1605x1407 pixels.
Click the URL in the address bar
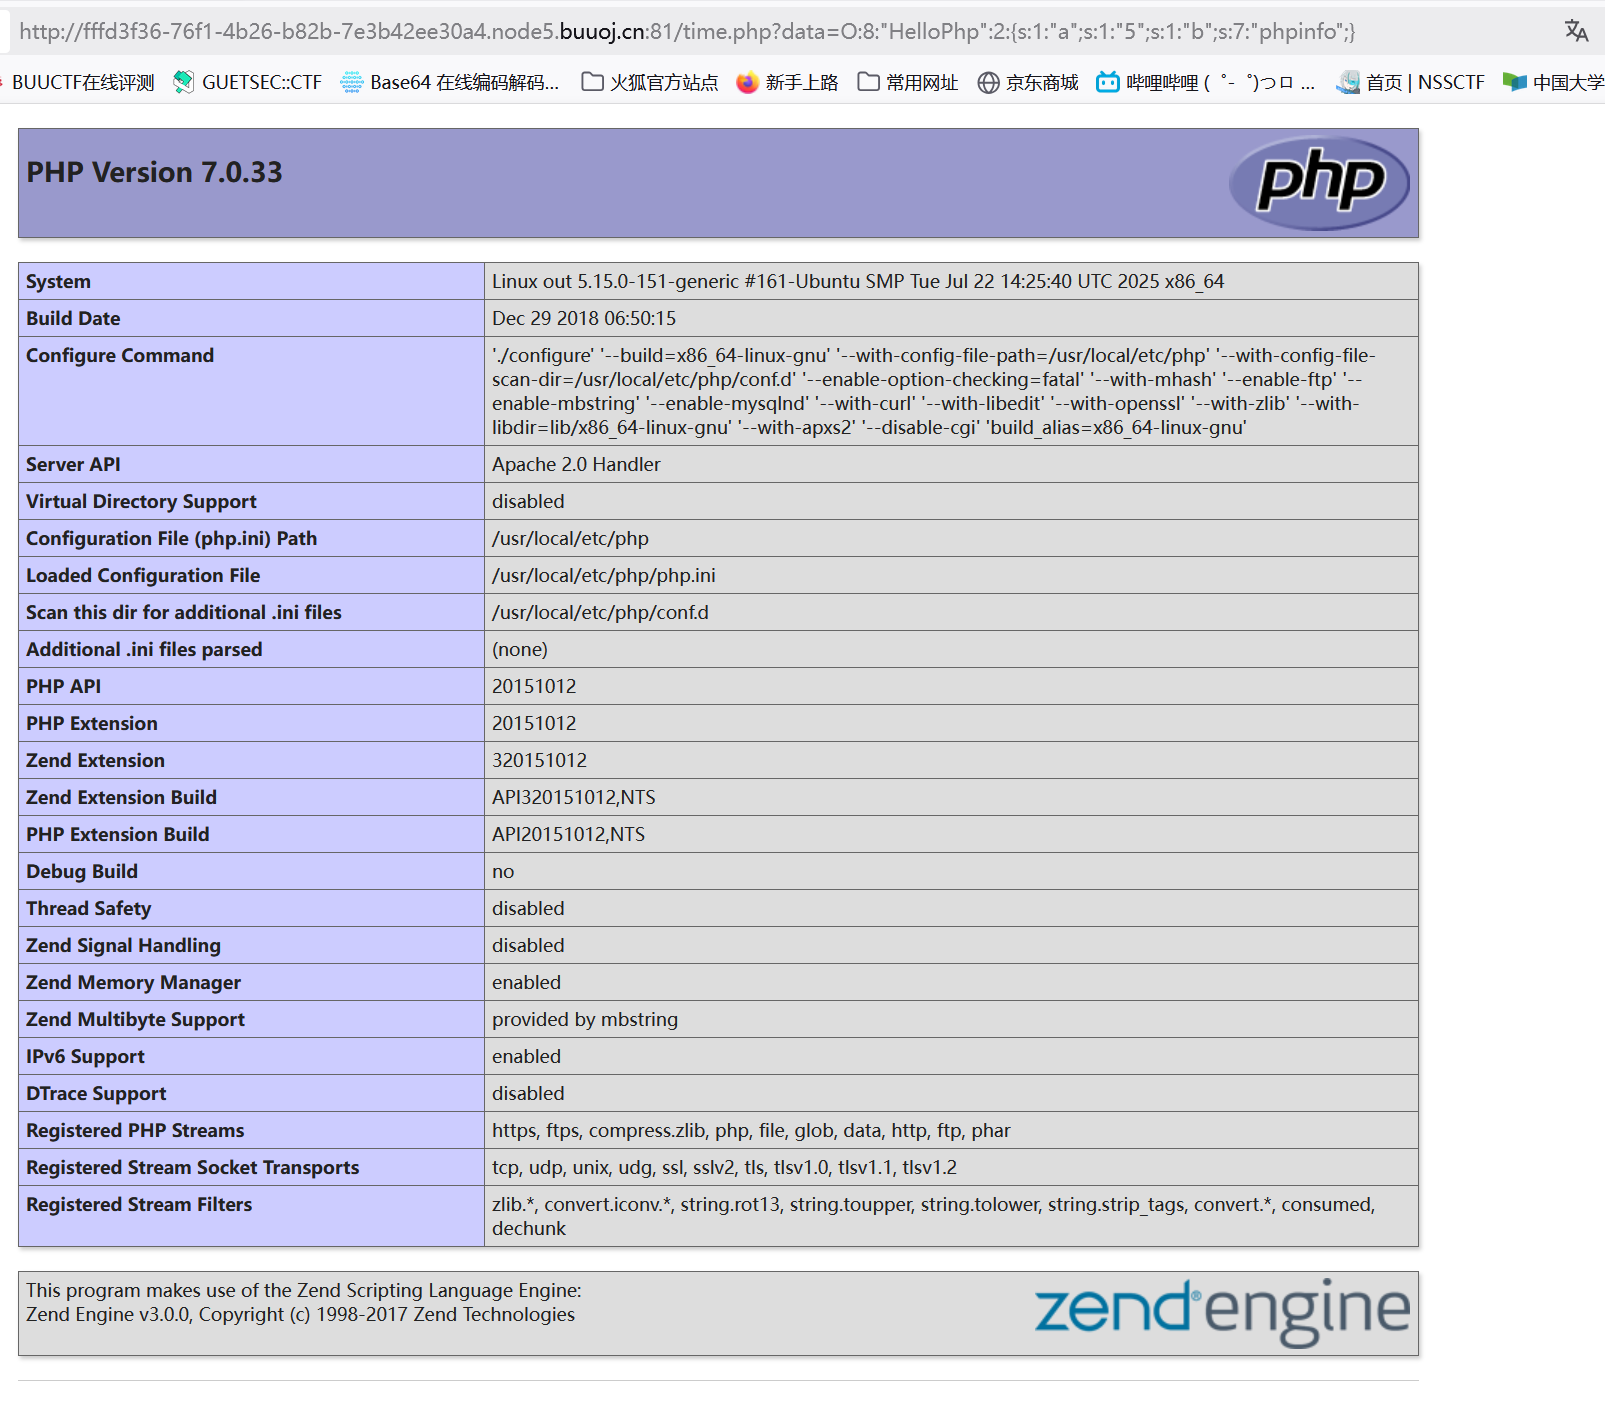[687, 31]
